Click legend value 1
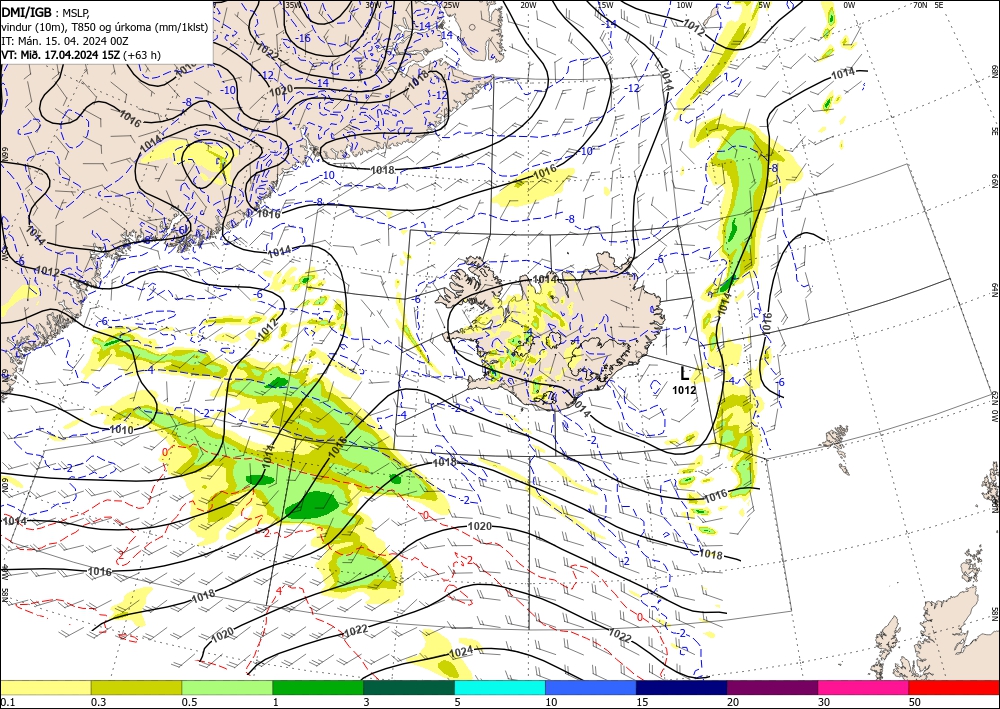Screen dimensions: 1000x709 click(276, 702)
